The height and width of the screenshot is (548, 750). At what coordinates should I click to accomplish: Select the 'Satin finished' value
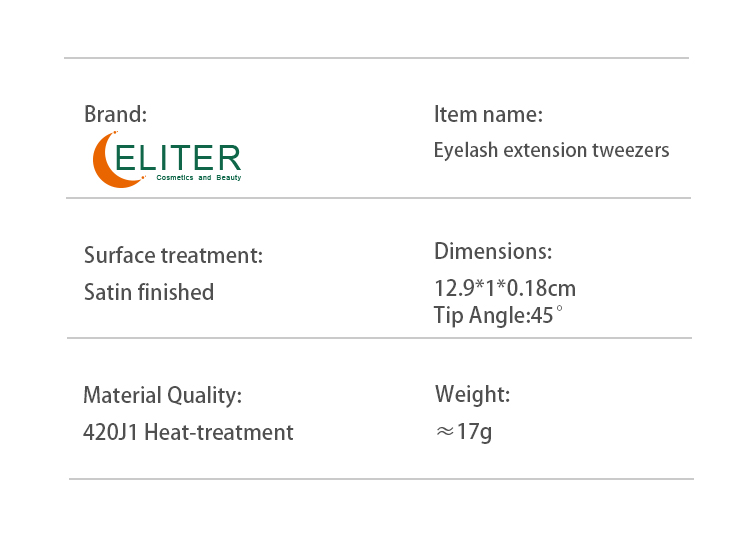point(149,292)
